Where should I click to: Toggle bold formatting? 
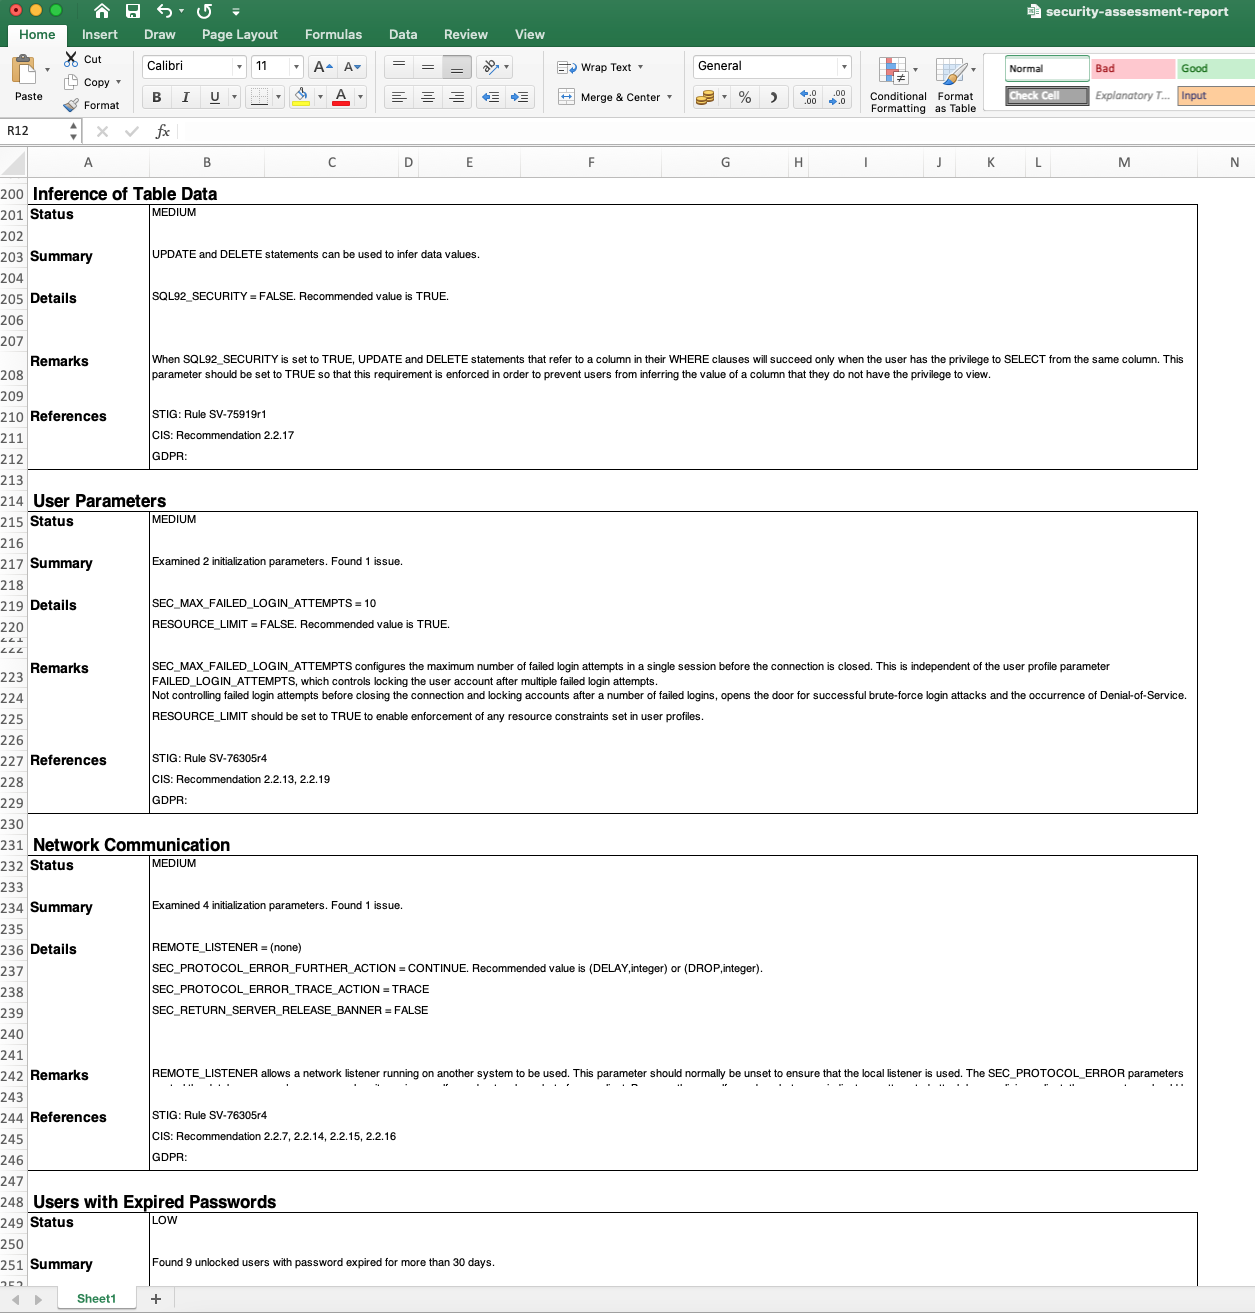pyautogui.click(x=156, y=97)
